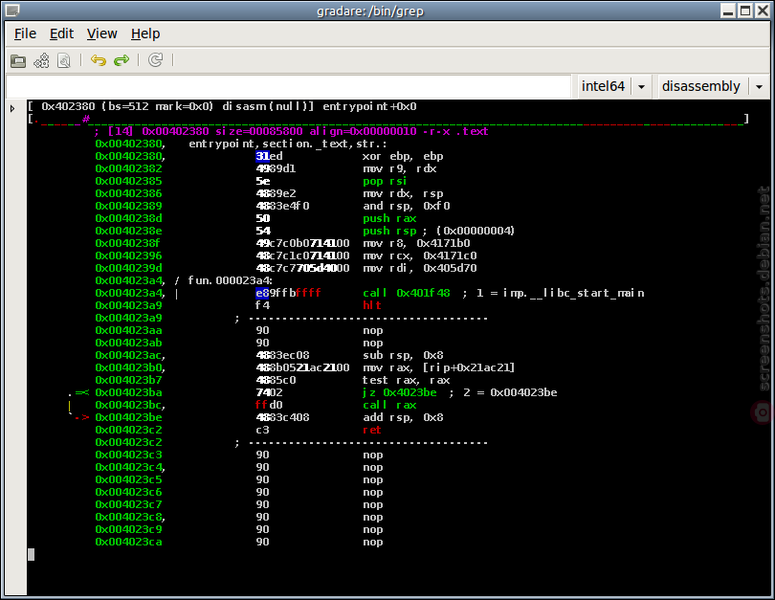Click the '(0x00000004)' comment after push rsp
This screenshot has height=600, width=775.
pos(475,231)
